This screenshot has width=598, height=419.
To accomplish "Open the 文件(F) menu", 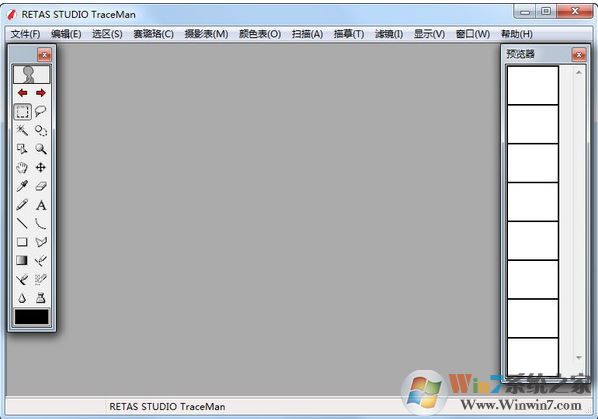I will (25, 34).
